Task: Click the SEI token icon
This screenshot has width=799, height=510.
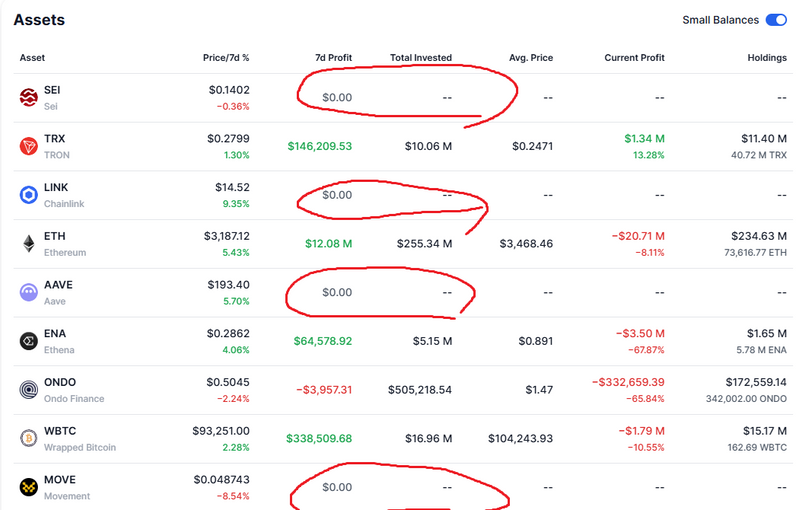Action: (x=29, y=98)
